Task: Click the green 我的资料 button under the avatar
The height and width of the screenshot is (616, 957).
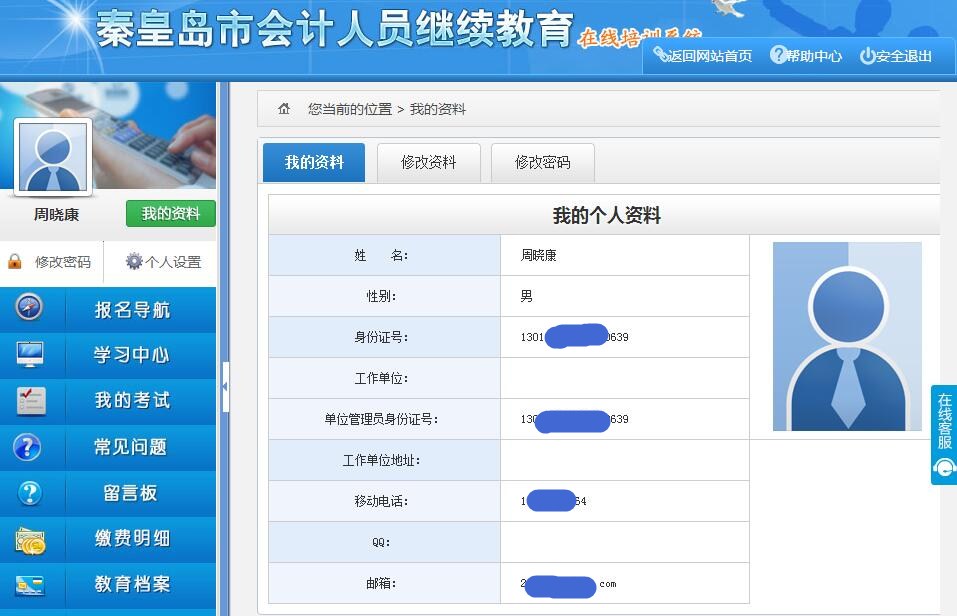Action: pos(170,214)
